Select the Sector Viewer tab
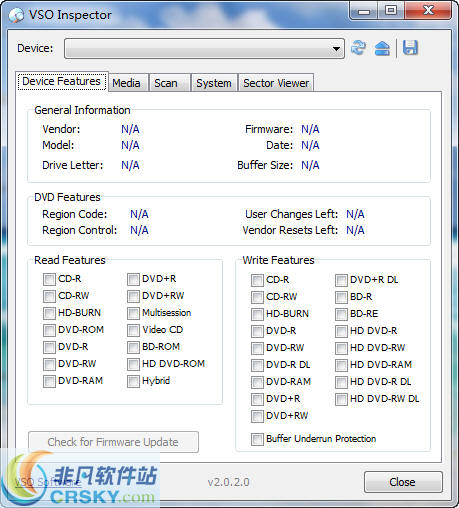The image size is (459, 508). 276,83
